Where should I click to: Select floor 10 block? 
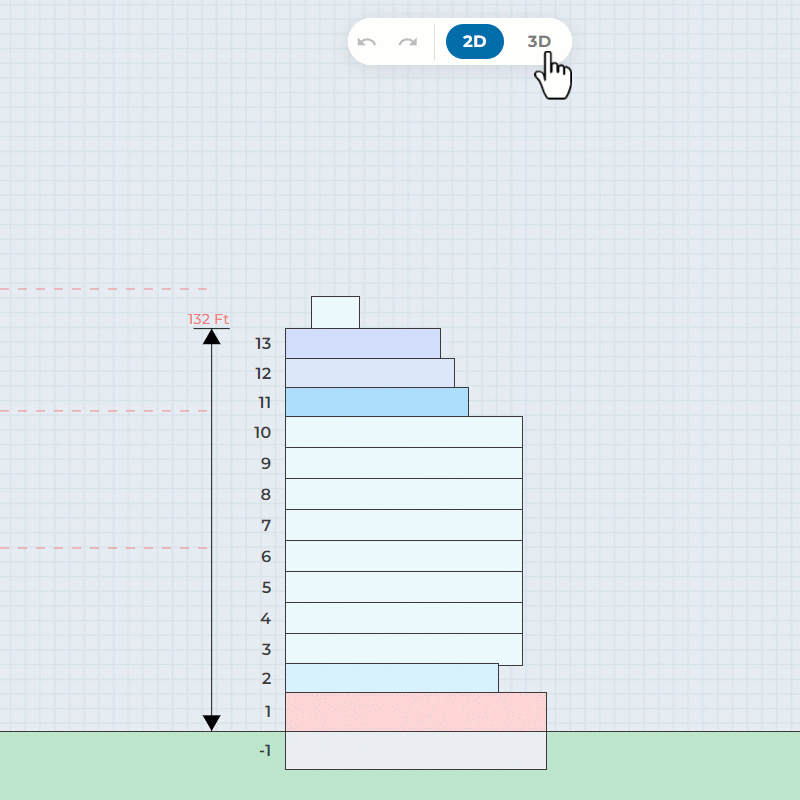pos(403,432)
